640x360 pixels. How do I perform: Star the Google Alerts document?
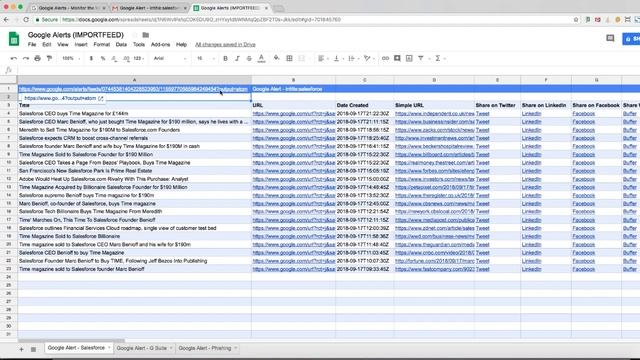(x=134, y=35)
